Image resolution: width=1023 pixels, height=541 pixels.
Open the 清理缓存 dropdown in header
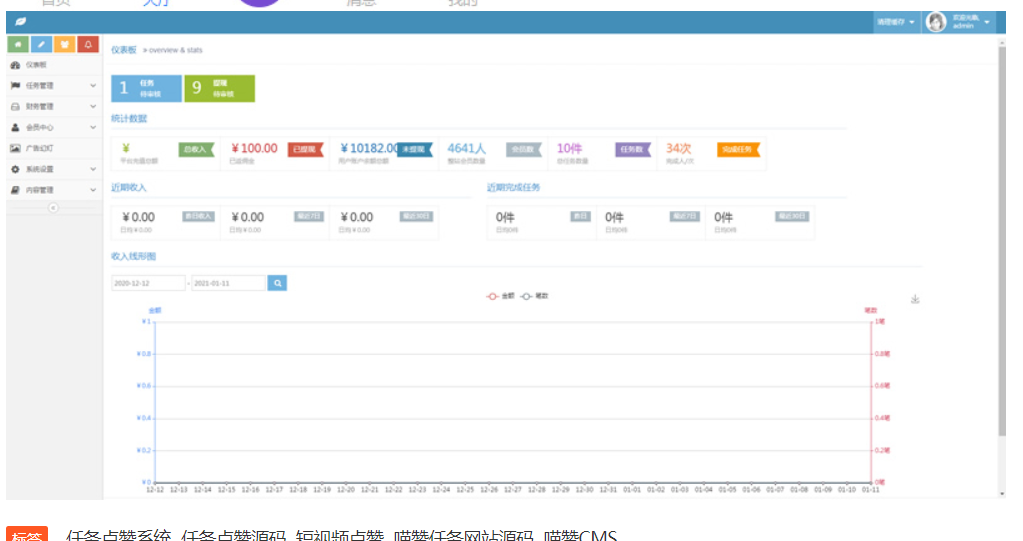click(x=895, y=22)
